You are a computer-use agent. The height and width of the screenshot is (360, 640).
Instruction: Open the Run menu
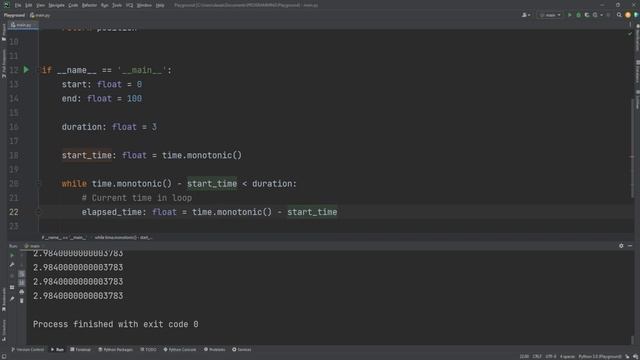[x=104, y=5]
